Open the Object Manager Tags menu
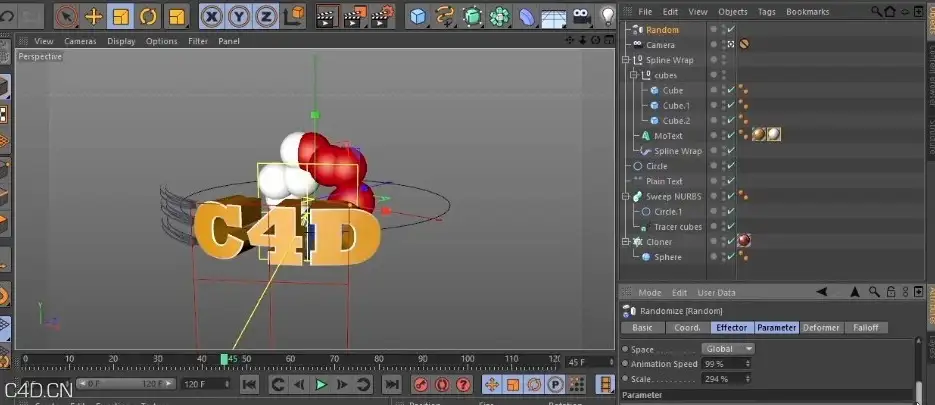Image resolution: width=935 pixels, height=405 pixels. point(767,11)
